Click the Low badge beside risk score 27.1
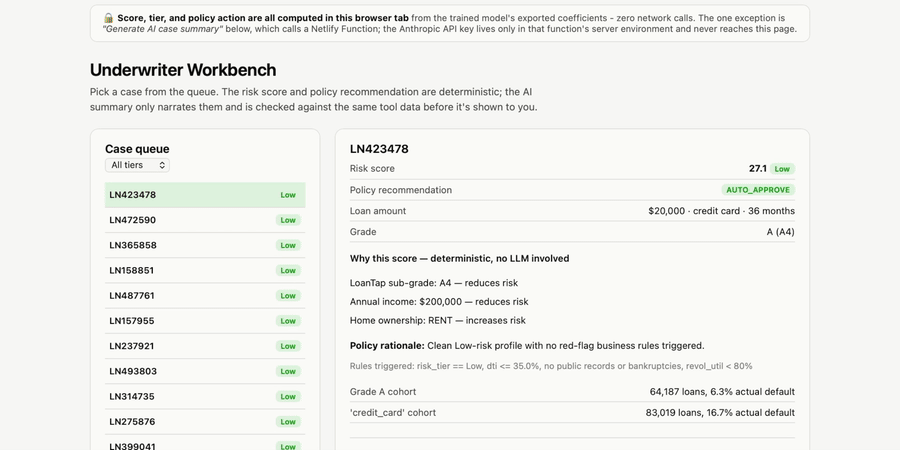This screenshot has height=450, width=900. [x=782, y=169]
